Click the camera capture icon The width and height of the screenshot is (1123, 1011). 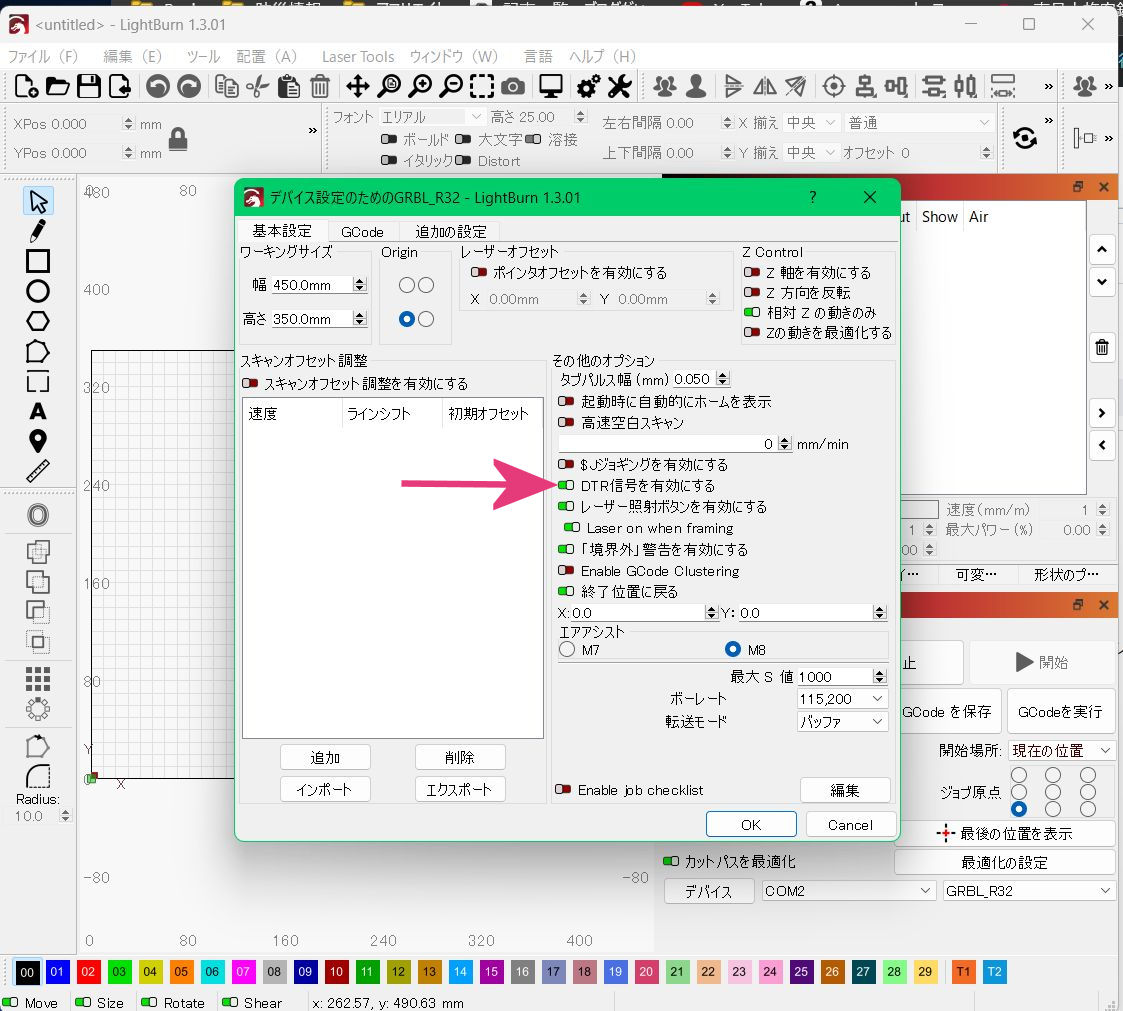coord(513,87)
